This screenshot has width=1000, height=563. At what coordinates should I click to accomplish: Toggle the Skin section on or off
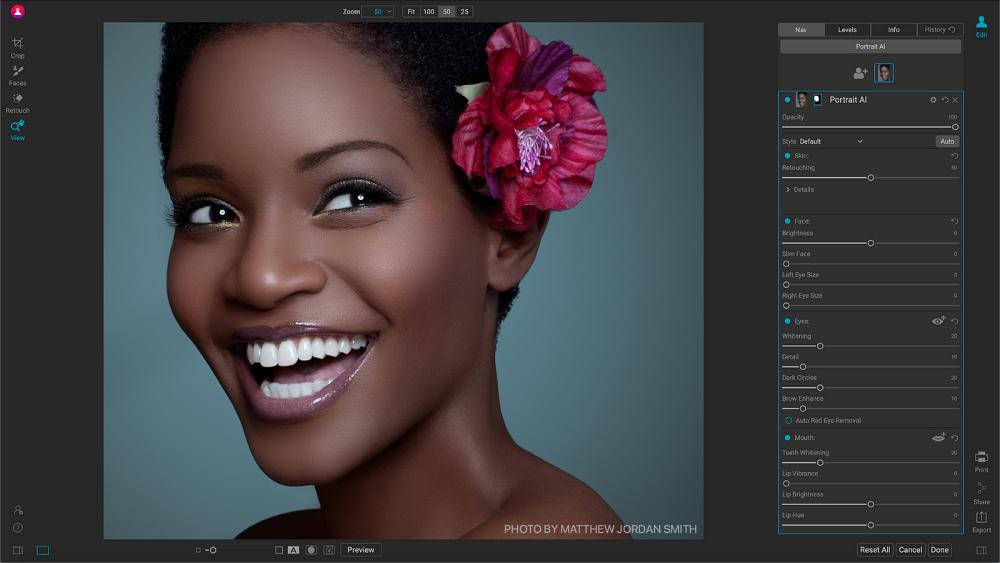[x=787, y=156]
